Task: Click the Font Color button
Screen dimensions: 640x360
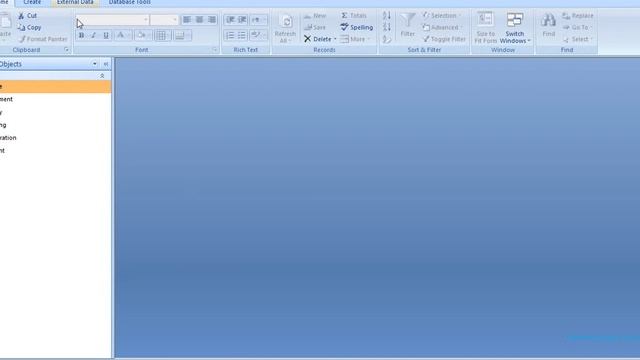Action: 120,36
